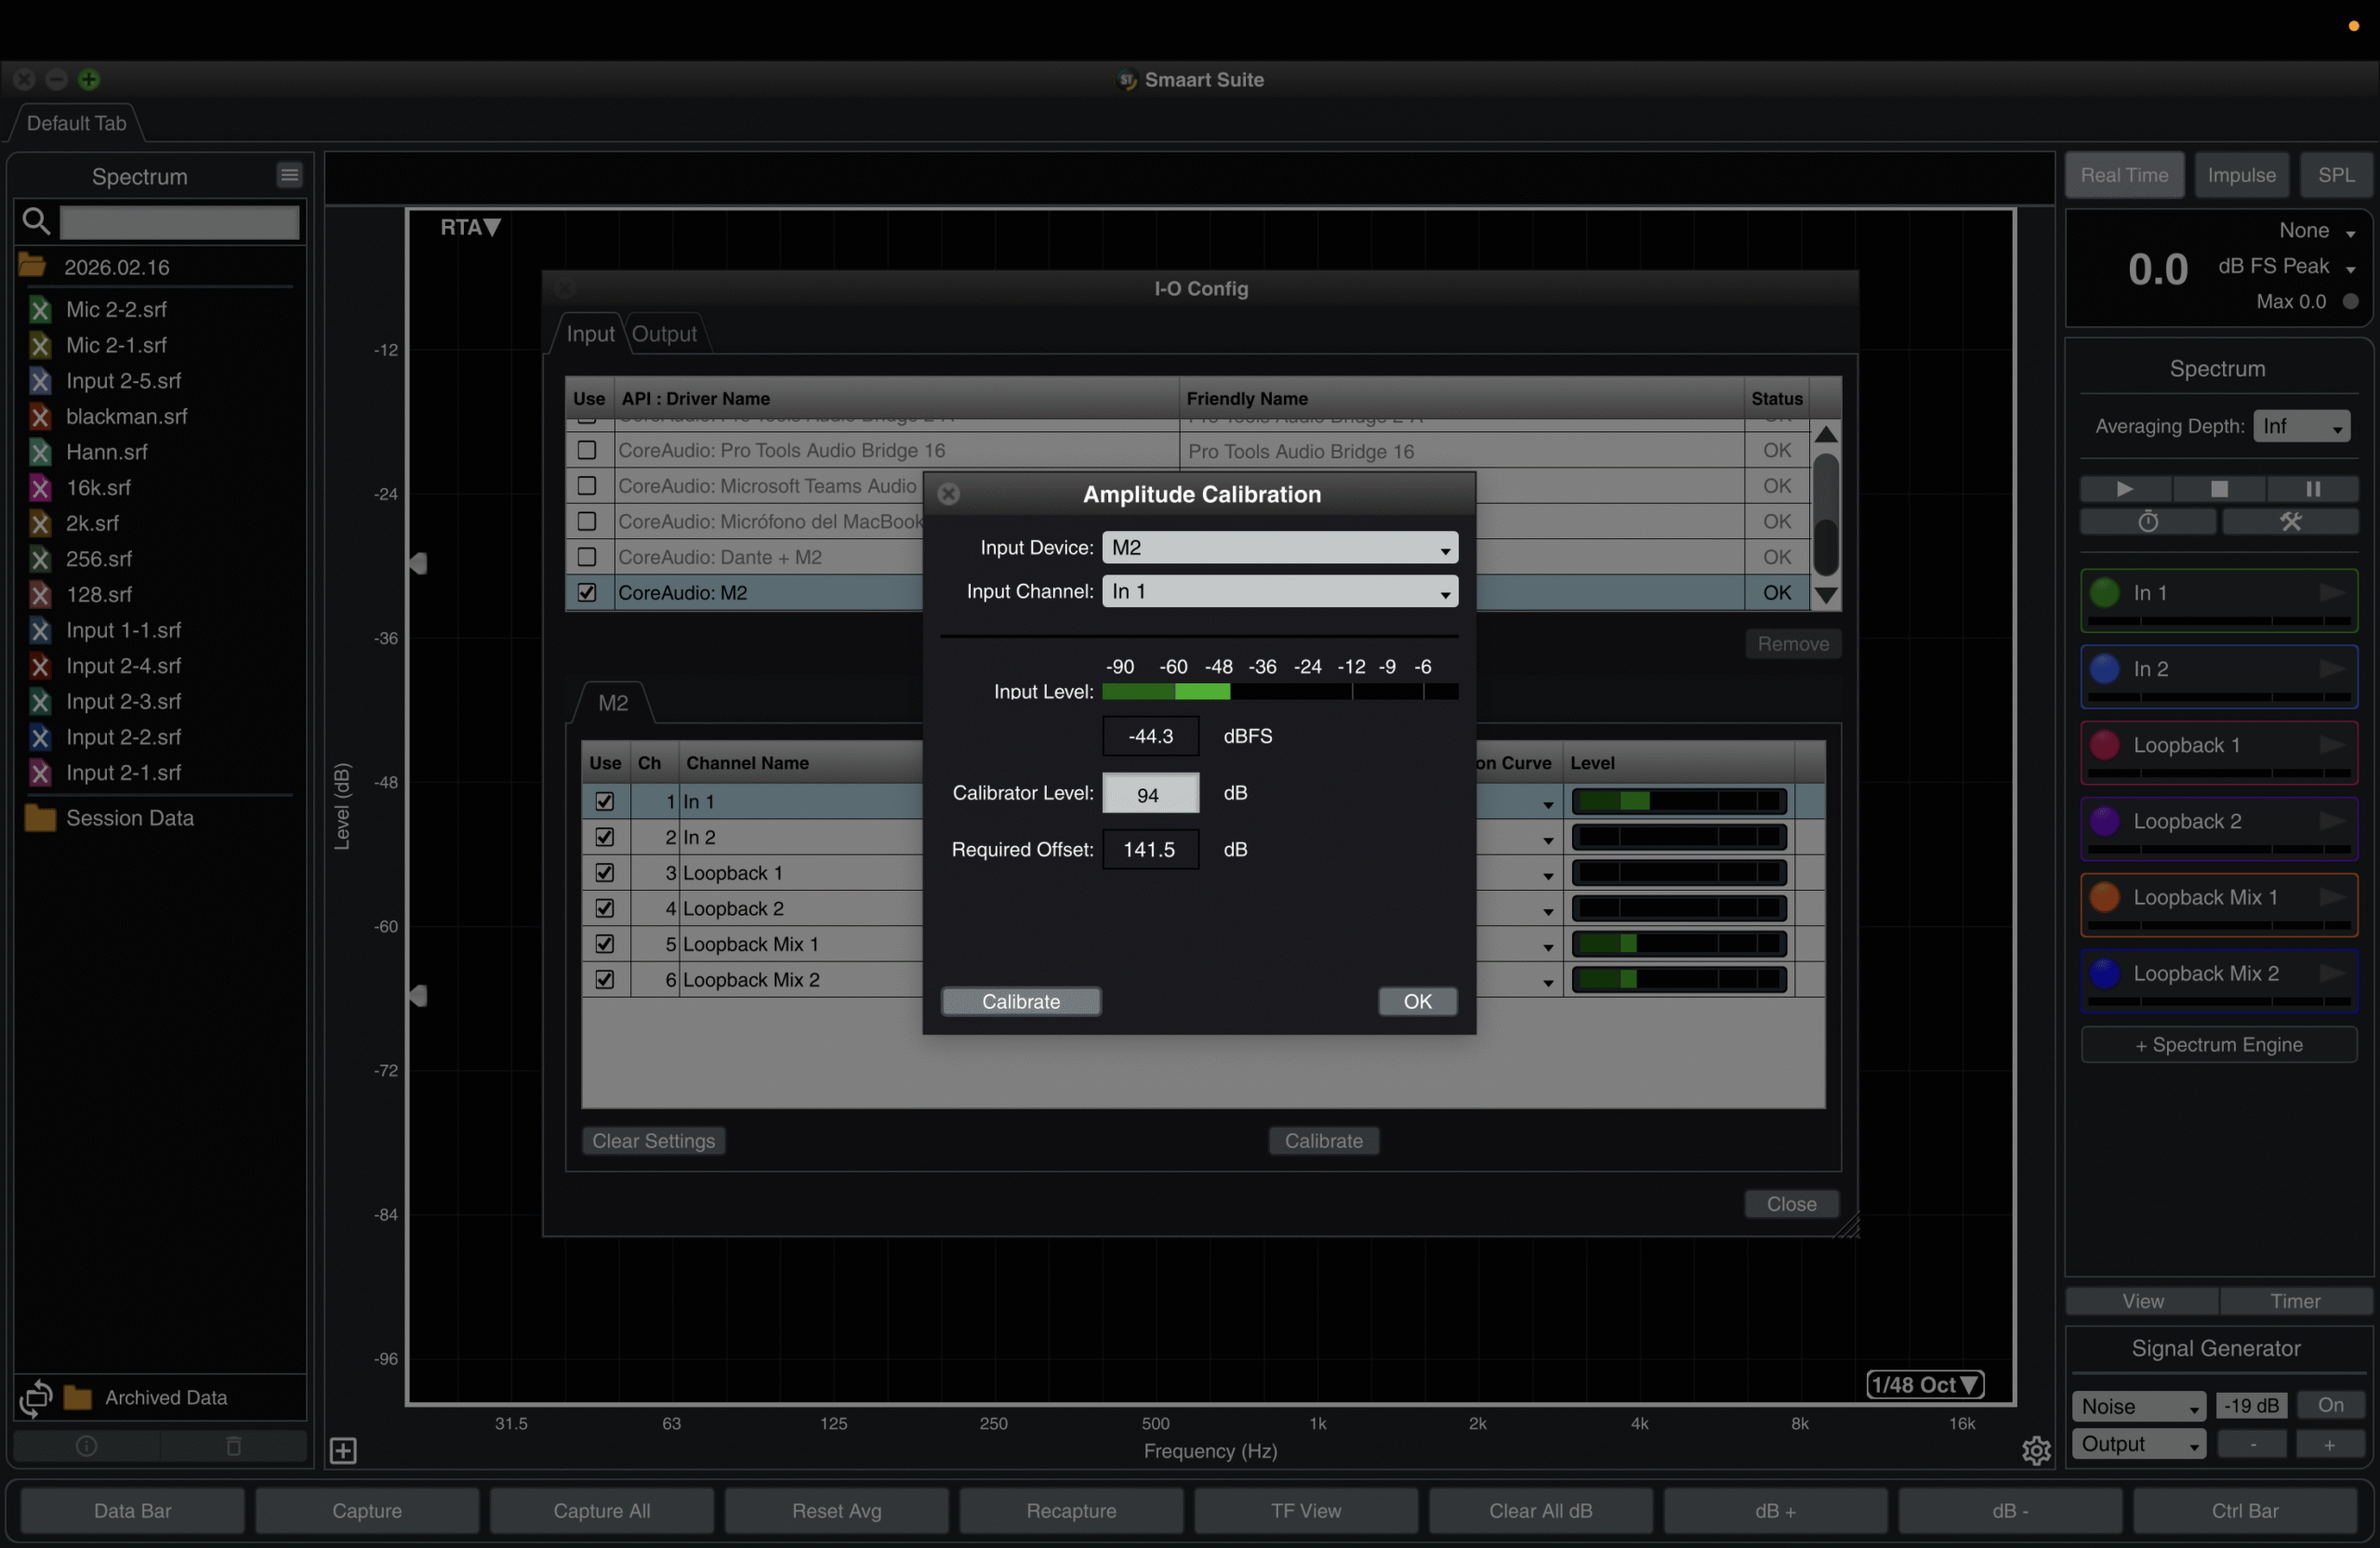Start the In 2 engine with its play arrow

tap(2332, 669)
